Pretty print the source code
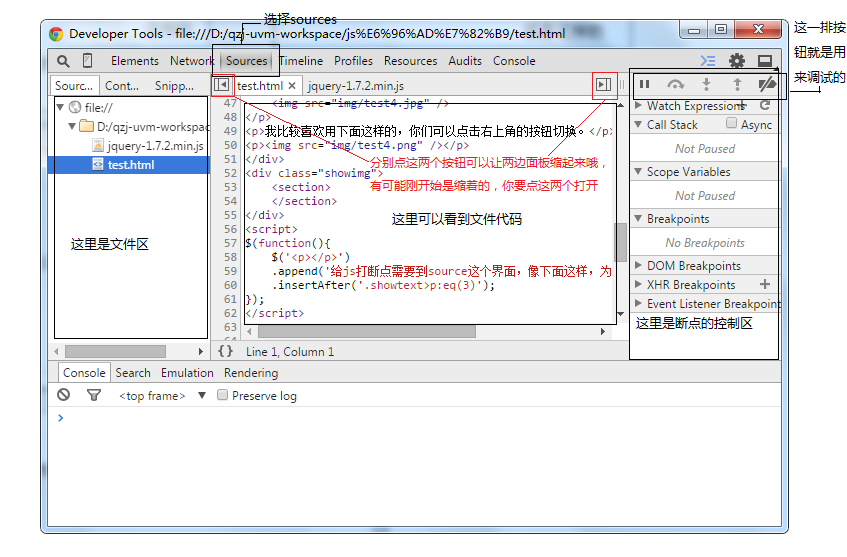 click(225, 351)
